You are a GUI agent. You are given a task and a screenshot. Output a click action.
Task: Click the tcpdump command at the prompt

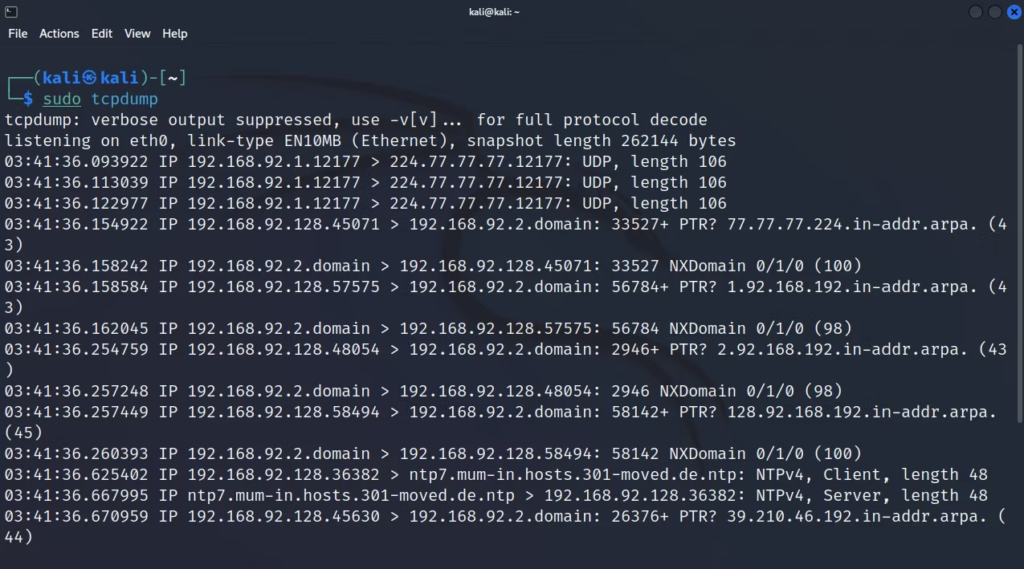coord(124,99)
